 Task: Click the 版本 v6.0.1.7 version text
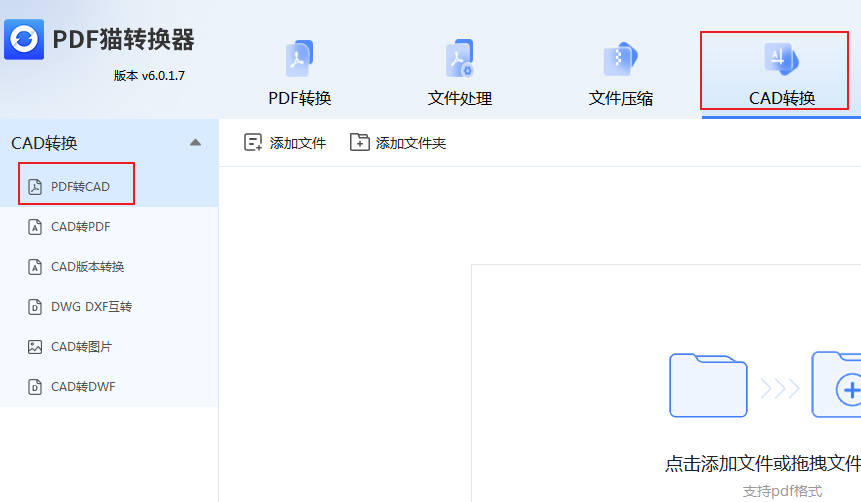tap(149, 76)
